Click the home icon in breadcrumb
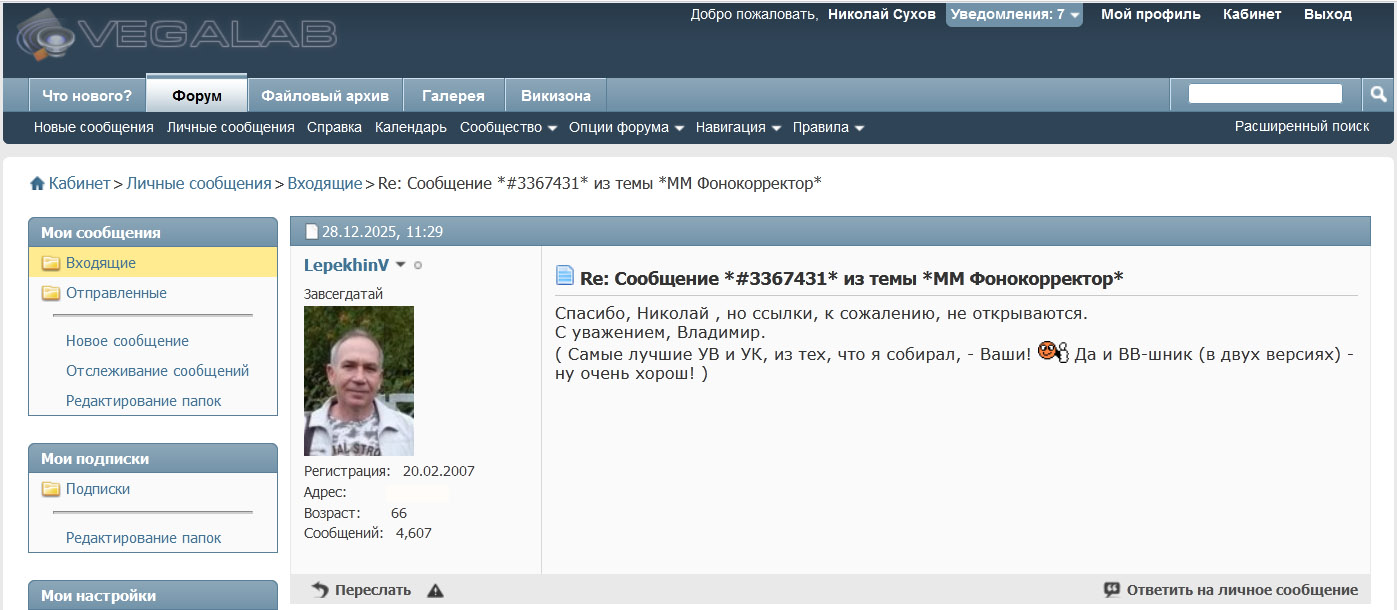 [37, 184]
